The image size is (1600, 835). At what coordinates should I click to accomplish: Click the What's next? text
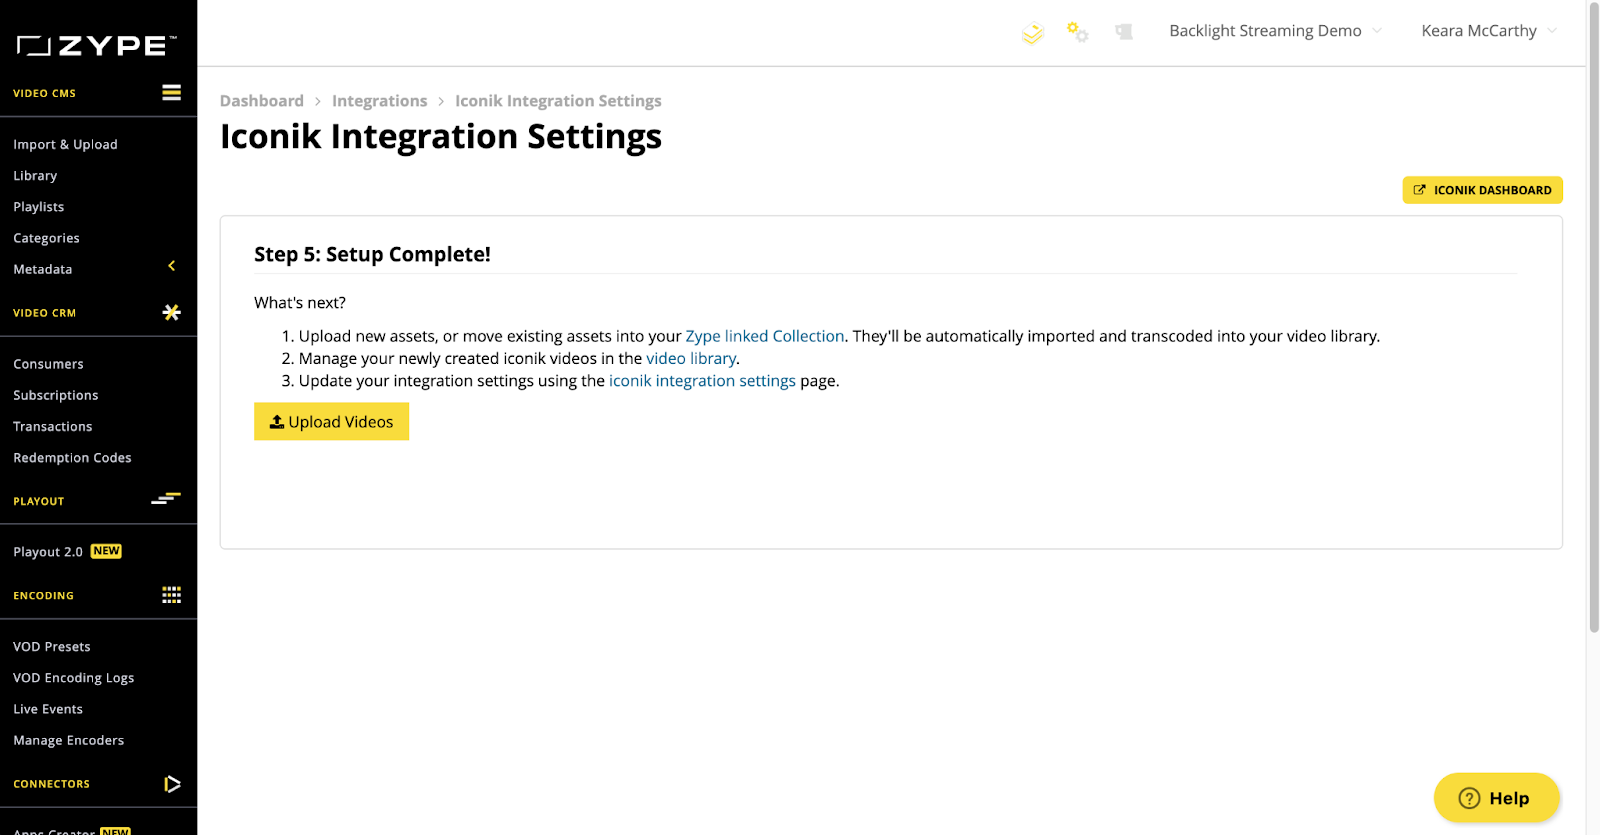tap(299, 303)
